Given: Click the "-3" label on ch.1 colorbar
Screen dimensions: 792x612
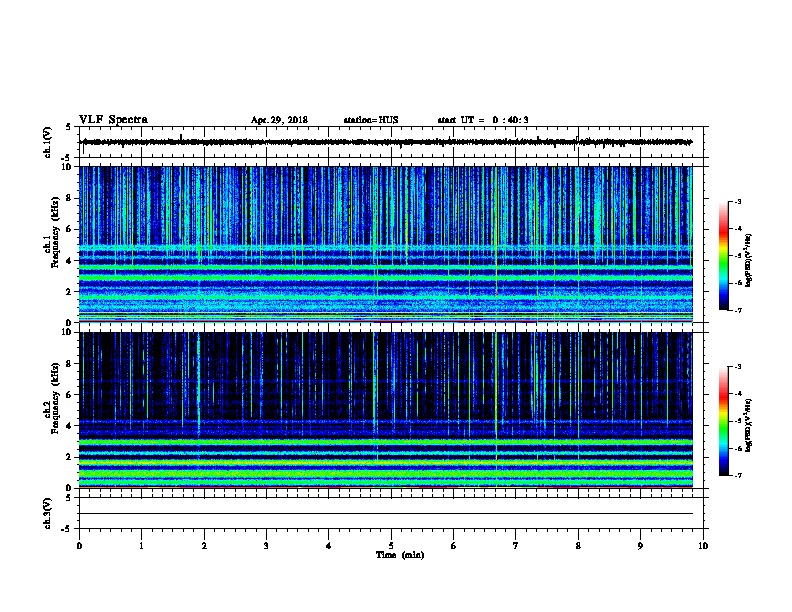Looking at the screenshot, I should [738, 201].
